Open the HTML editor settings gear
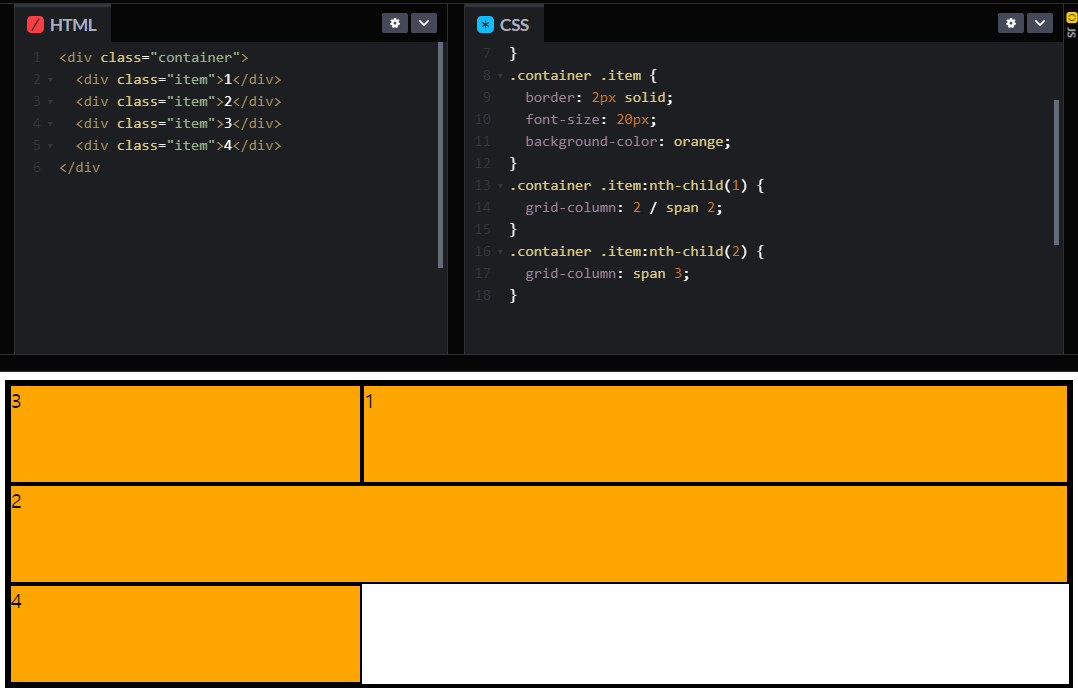 coord(395,23)
